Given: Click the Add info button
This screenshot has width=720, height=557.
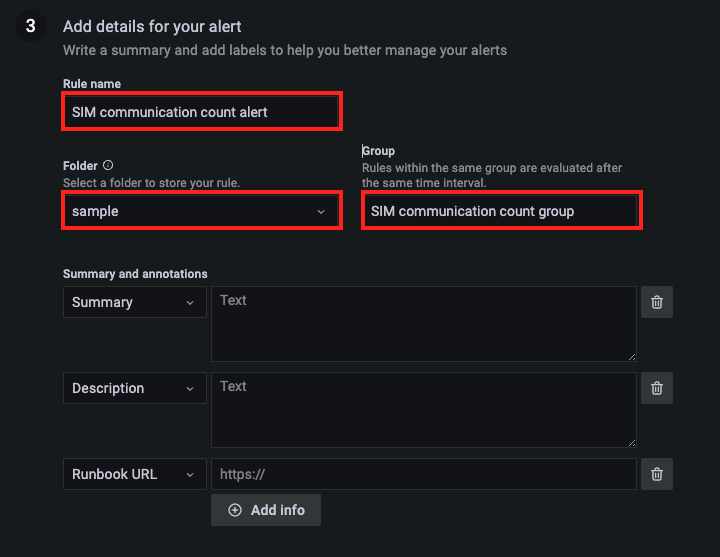Looking at the screenshot, I should click(266, 510).
